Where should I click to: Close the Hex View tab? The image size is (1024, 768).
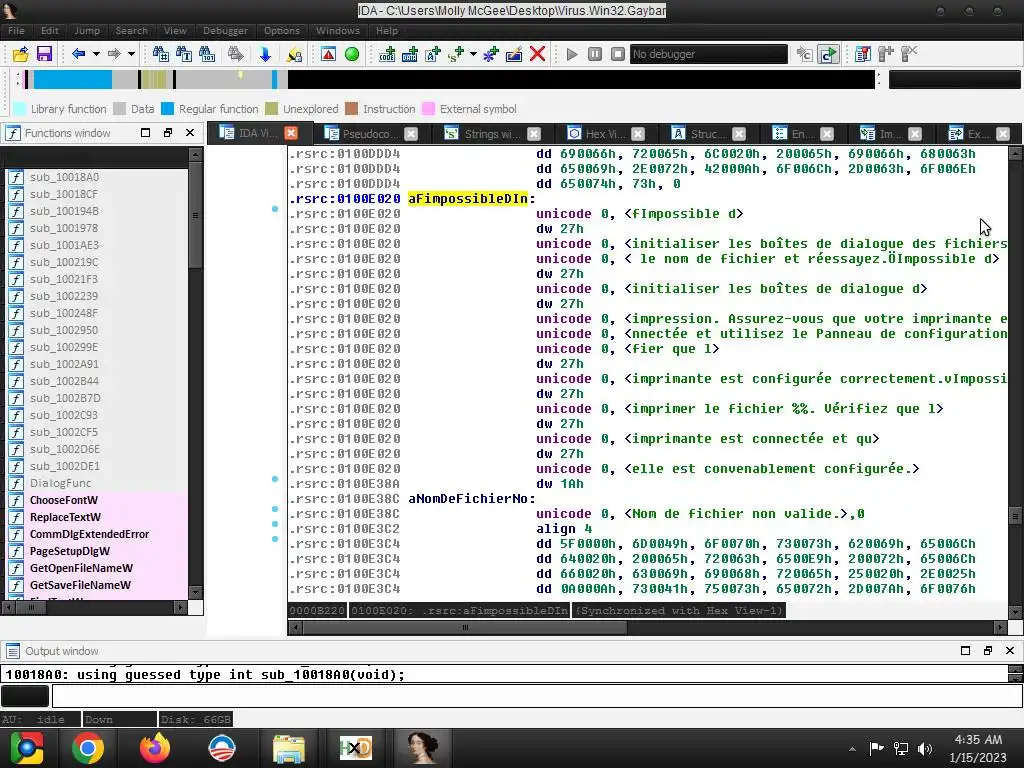[638, 134]
